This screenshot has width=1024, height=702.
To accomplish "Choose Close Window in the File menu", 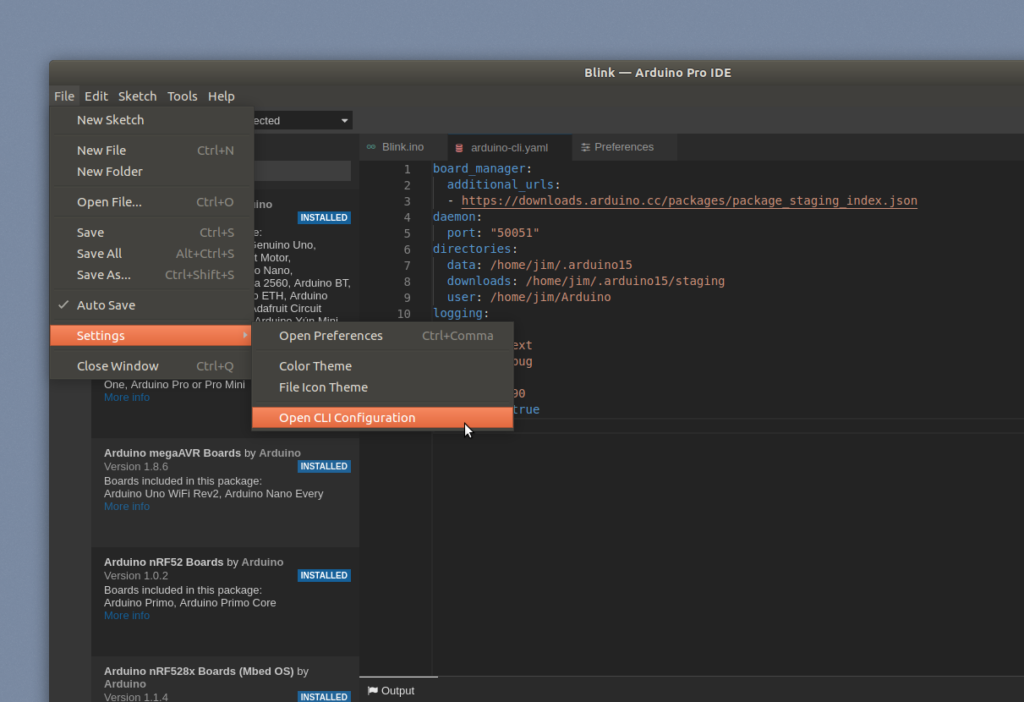I will coord(152,366).
